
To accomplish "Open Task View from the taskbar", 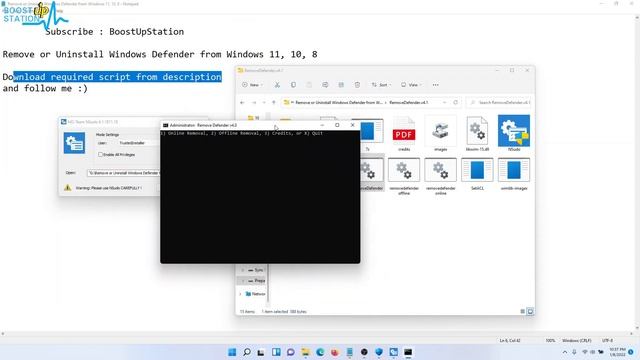I will tap(261, 352).
